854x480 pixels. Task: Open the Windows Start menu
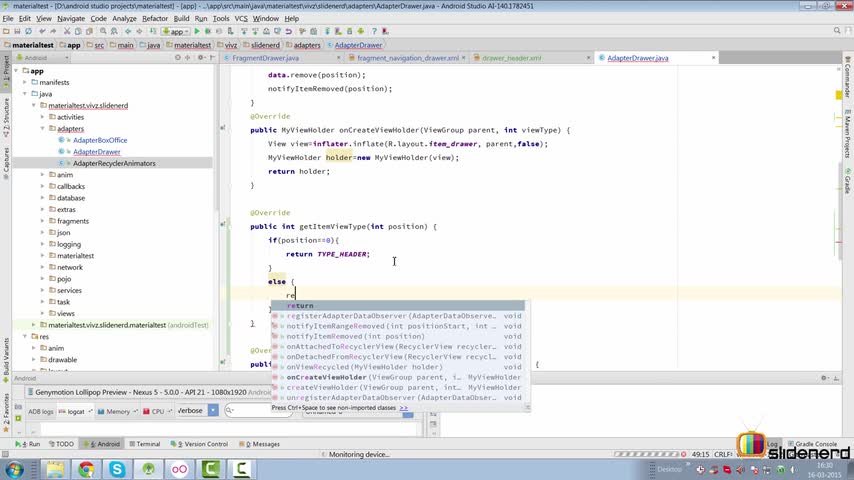[16, 468]
